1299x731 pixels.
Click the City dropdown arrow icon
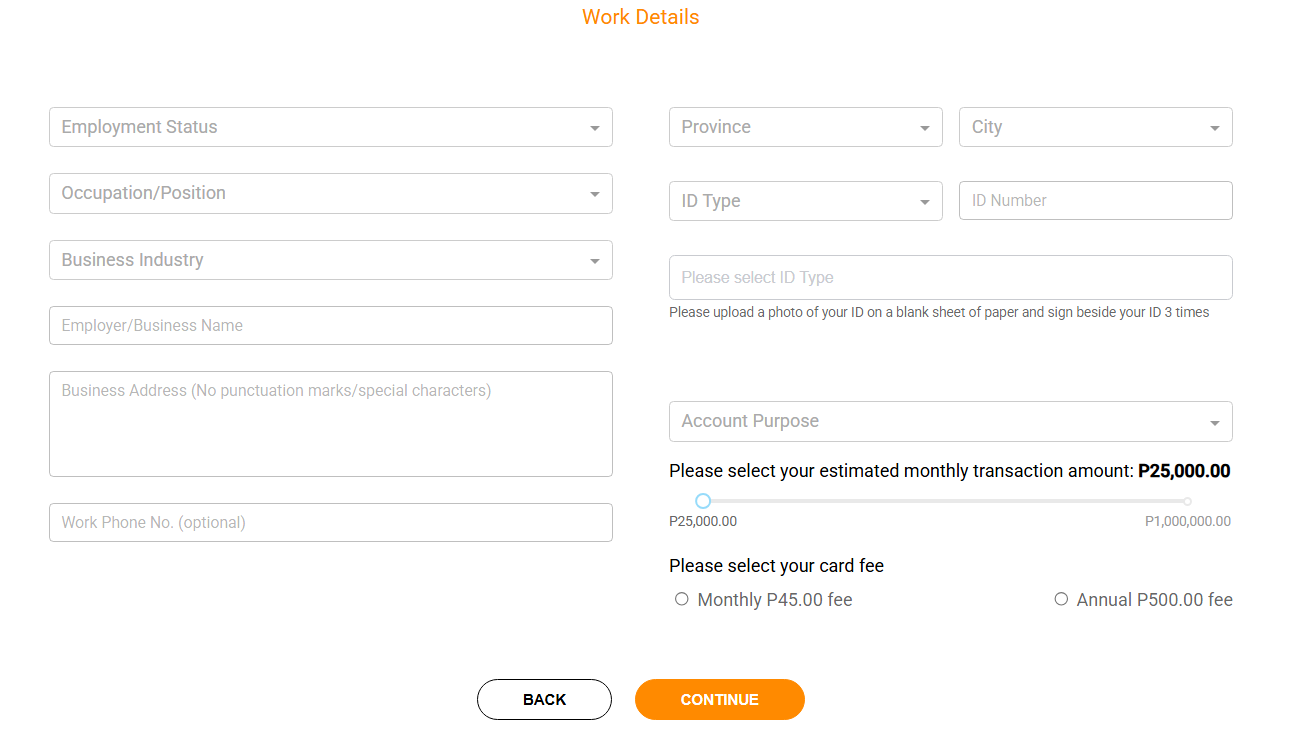1215,128
